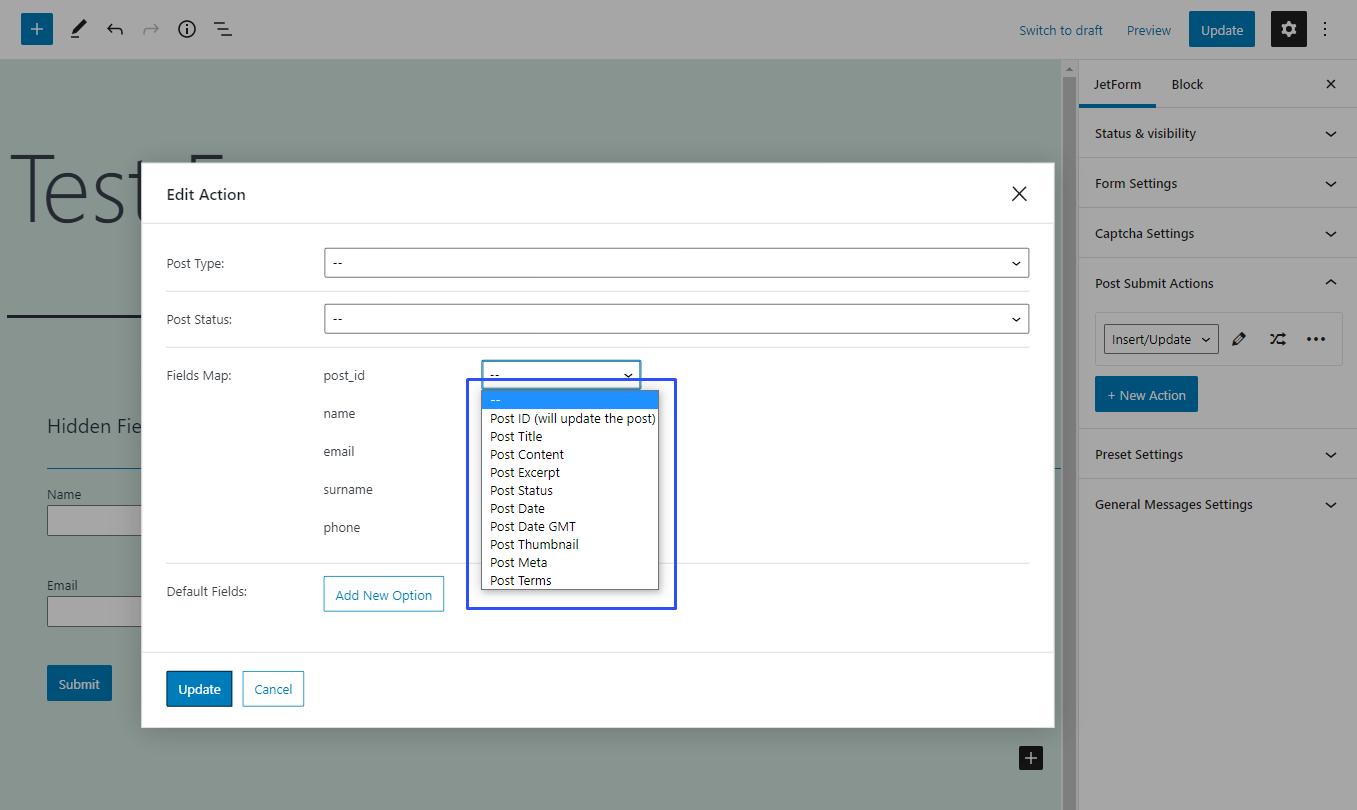Open the block inserter

pyautogui.click(x=36, y=29)
